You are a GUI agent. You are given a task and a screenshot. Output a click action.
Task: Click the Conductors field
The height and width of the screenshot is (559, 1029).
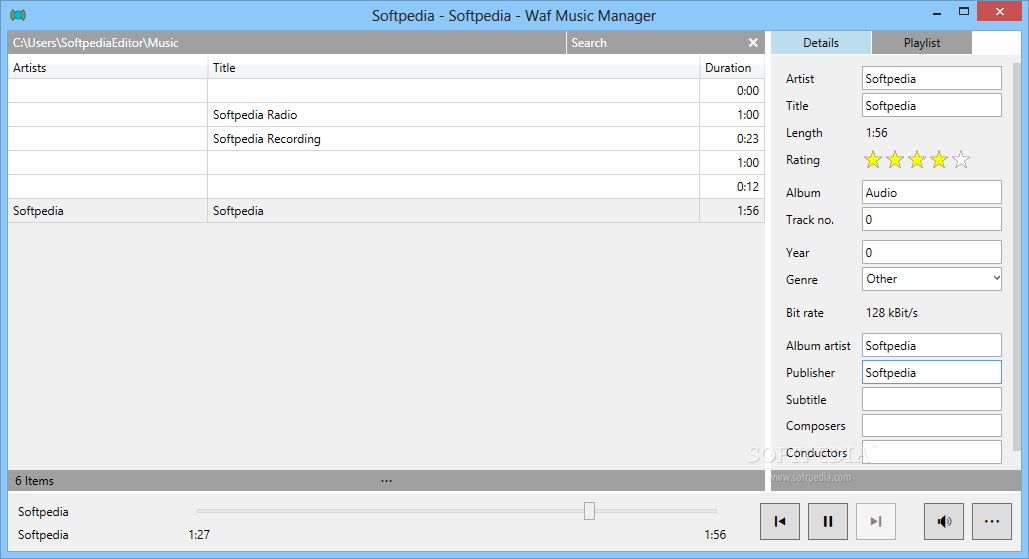click(932, 452)
